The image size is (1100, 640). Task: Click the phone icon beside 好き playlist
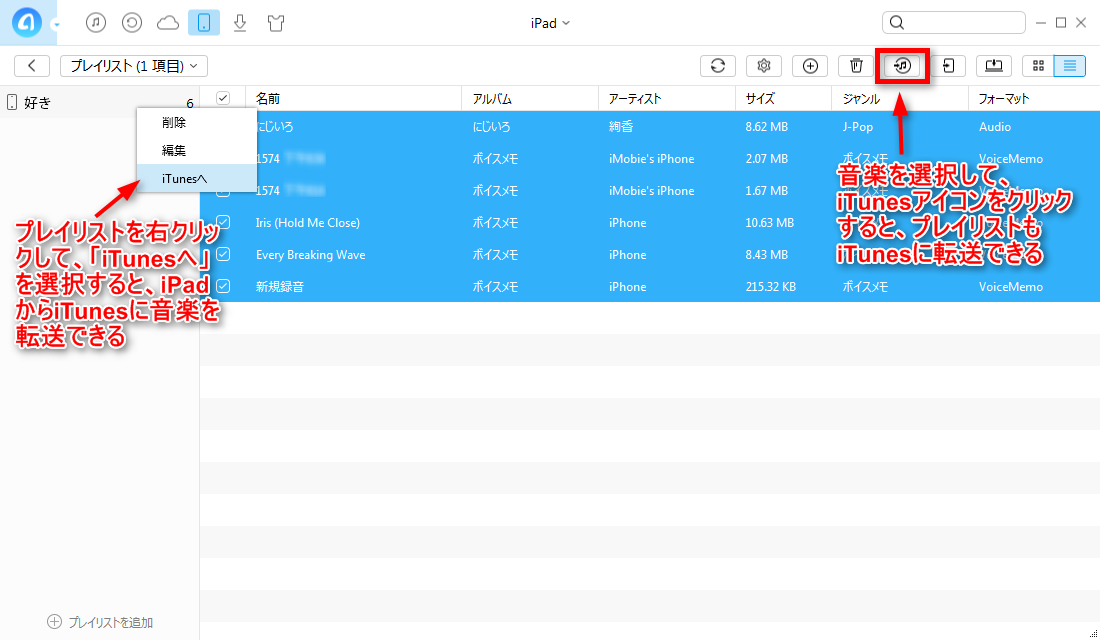(12, 102)
